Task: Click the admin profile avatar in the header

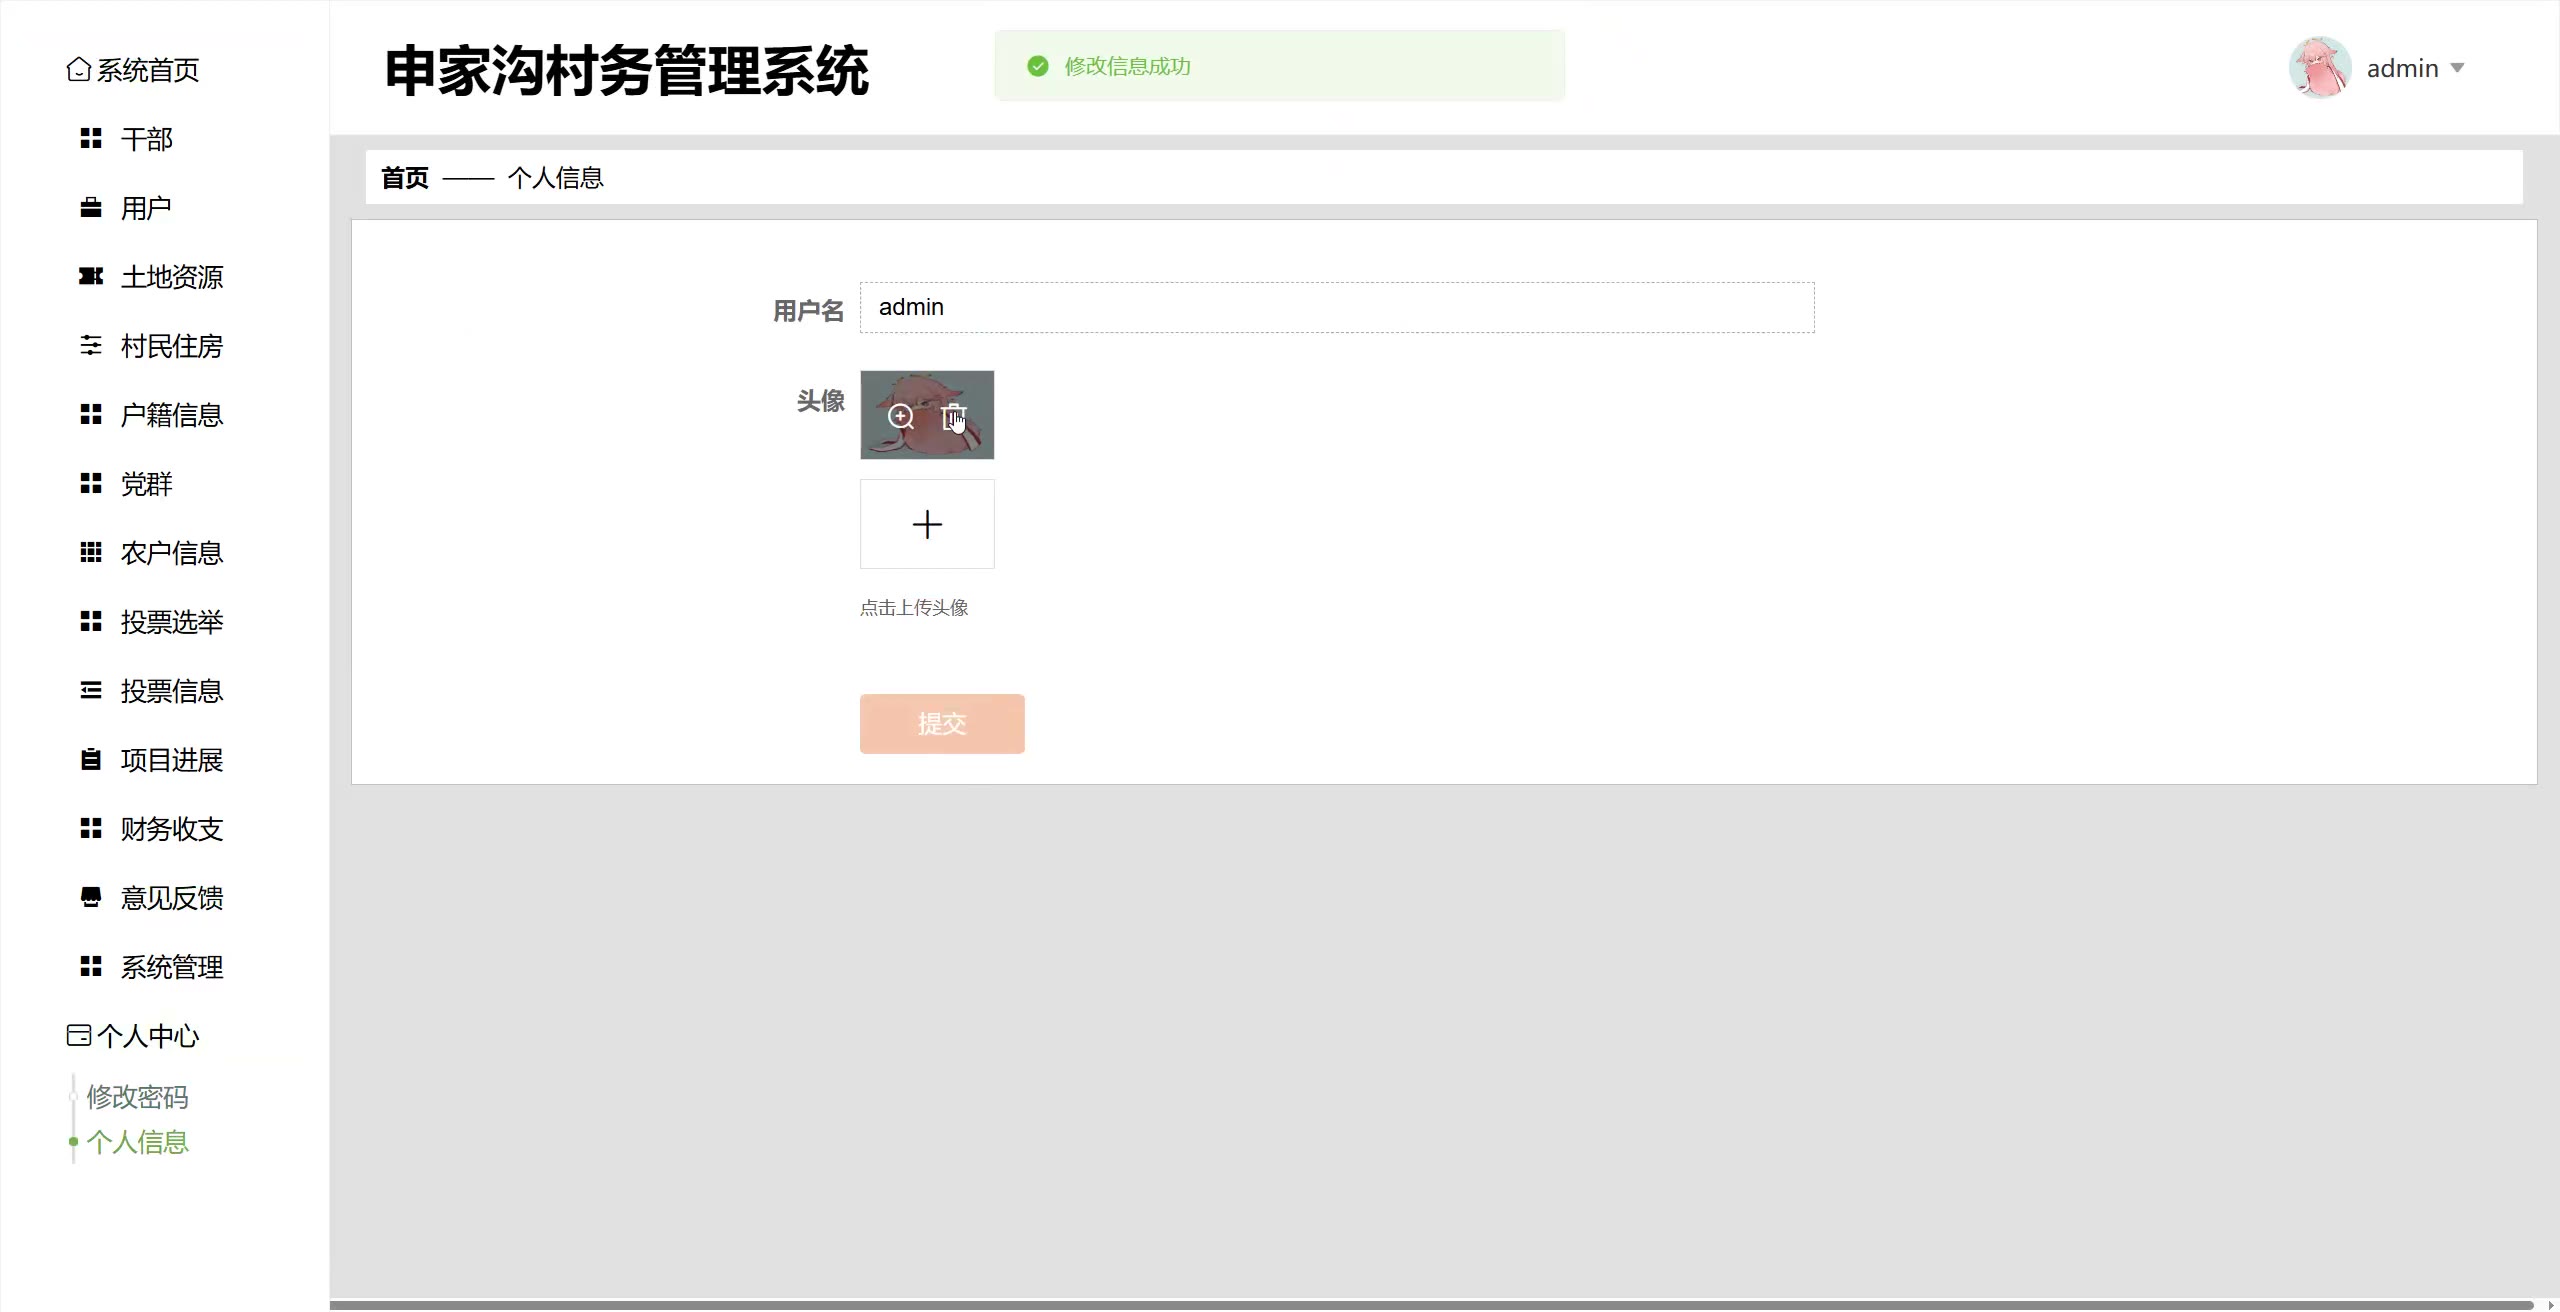Action: [x=2319, y=68]
